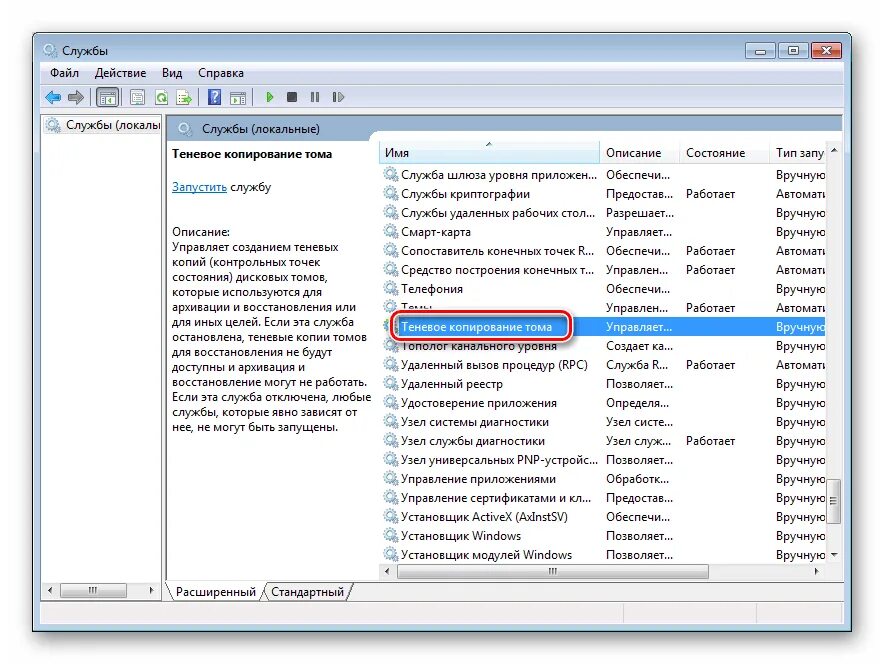
Task: Click the services list scroll up arrow
Action: point(834,150)
